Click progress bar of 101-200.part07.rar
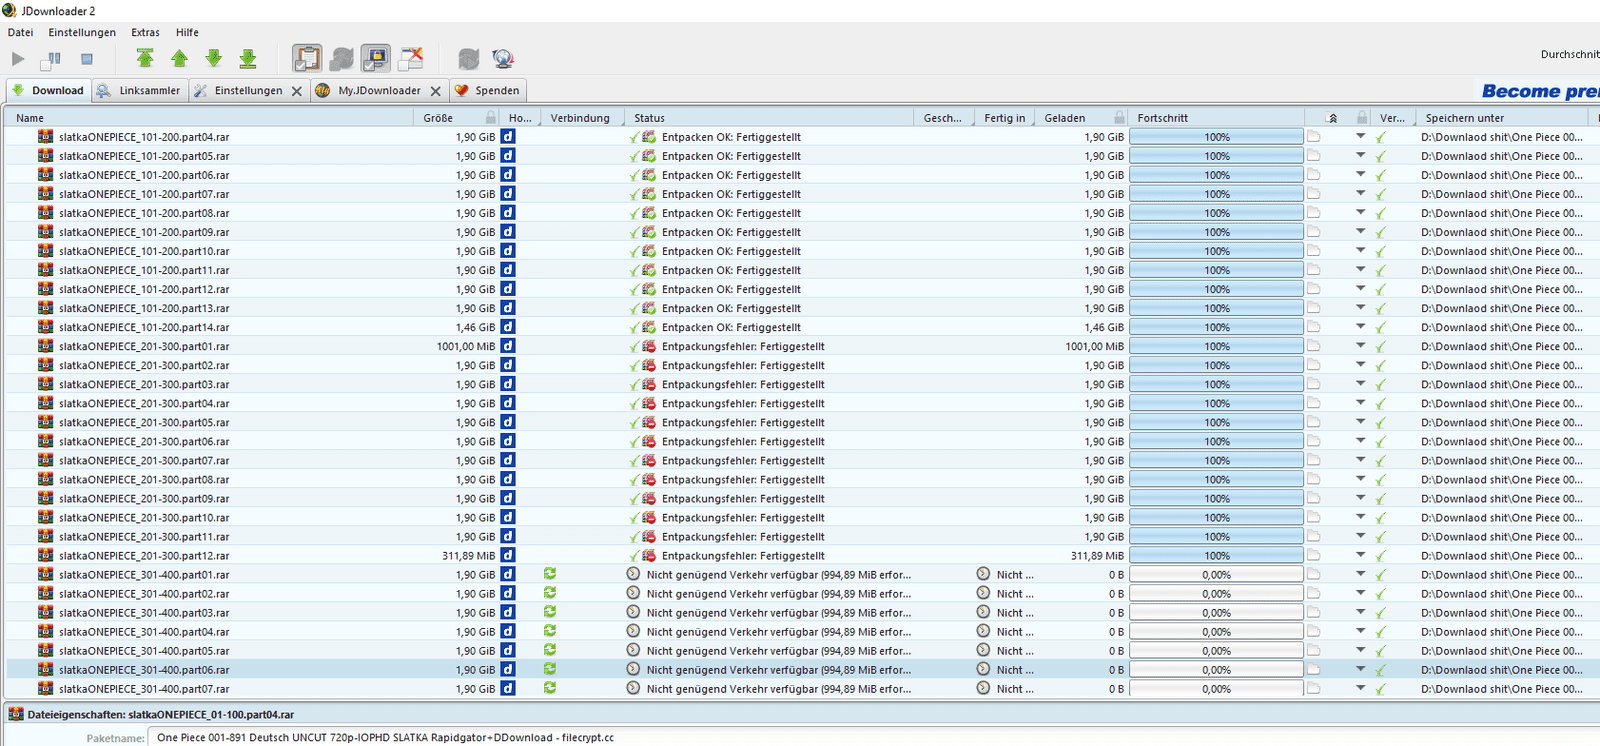Screen dimensions: 1600x746 click(1216, 194)
